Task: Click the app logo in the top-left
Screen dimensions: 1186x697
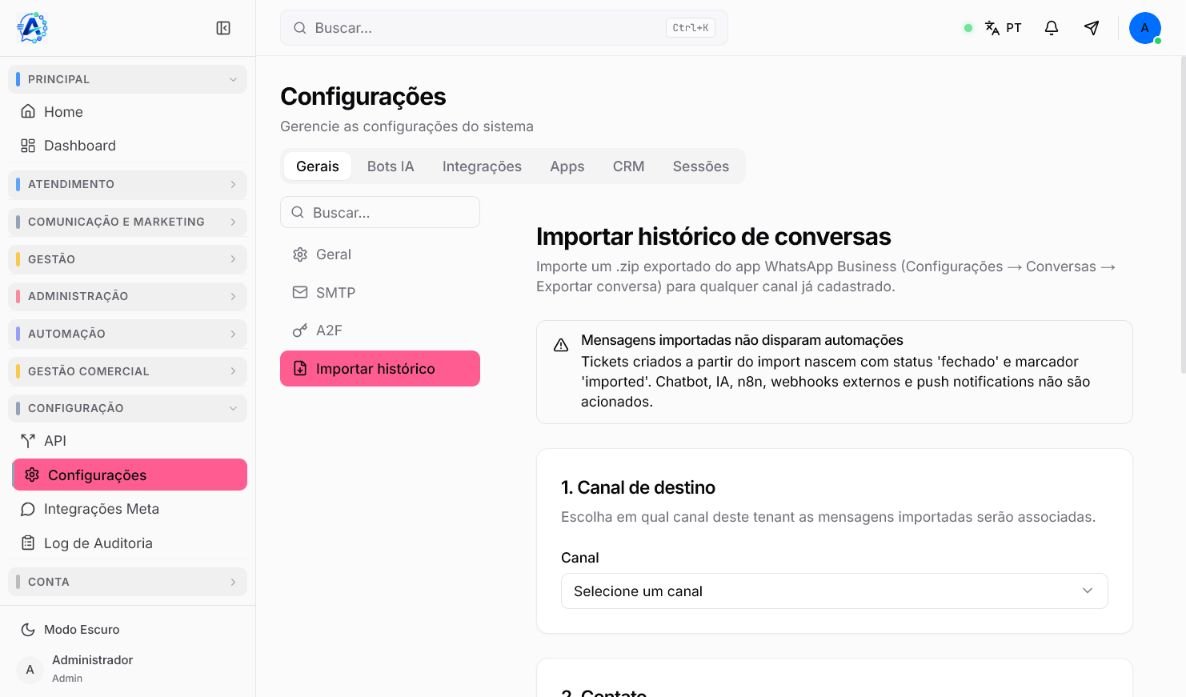Action: click(32, 28)
